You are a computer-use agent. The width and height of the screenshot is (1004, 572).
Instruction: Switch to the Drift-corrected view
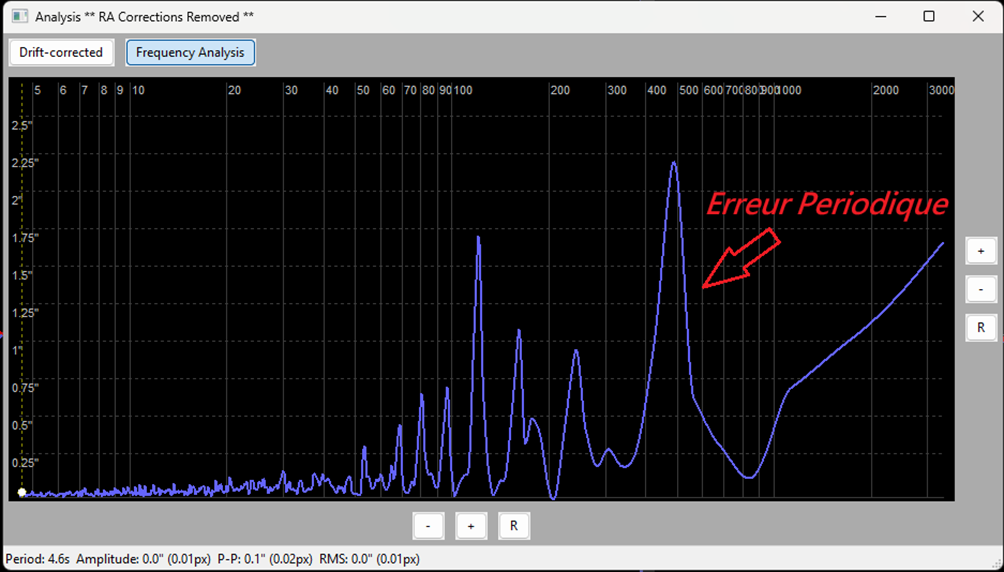pyautogui.click(x=61, y=53)
